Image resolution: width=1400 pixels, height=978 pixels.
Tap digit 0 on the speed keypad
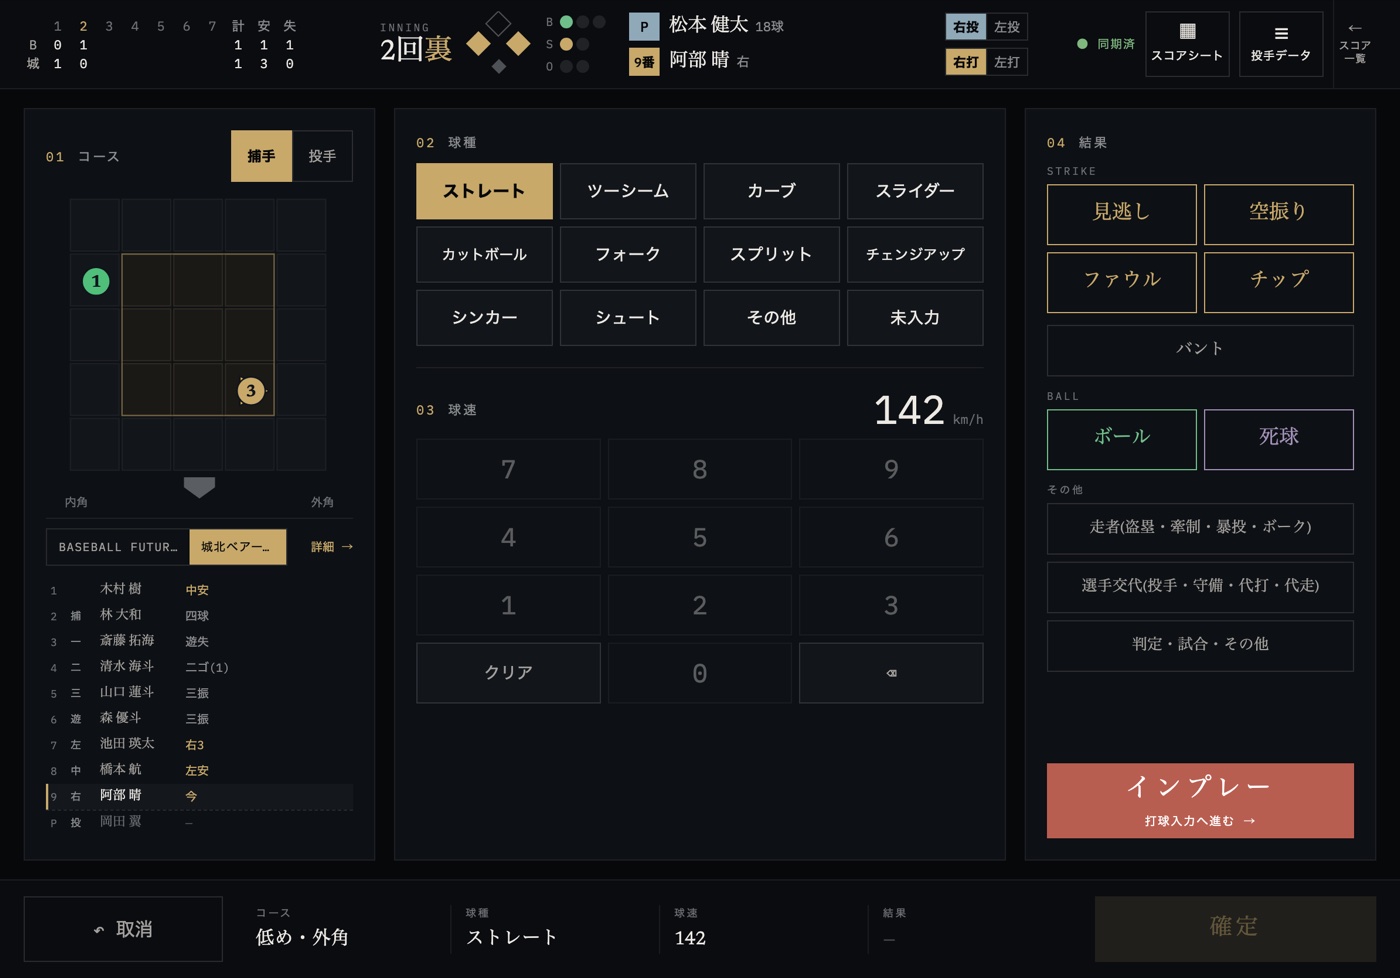coord(700,673)
